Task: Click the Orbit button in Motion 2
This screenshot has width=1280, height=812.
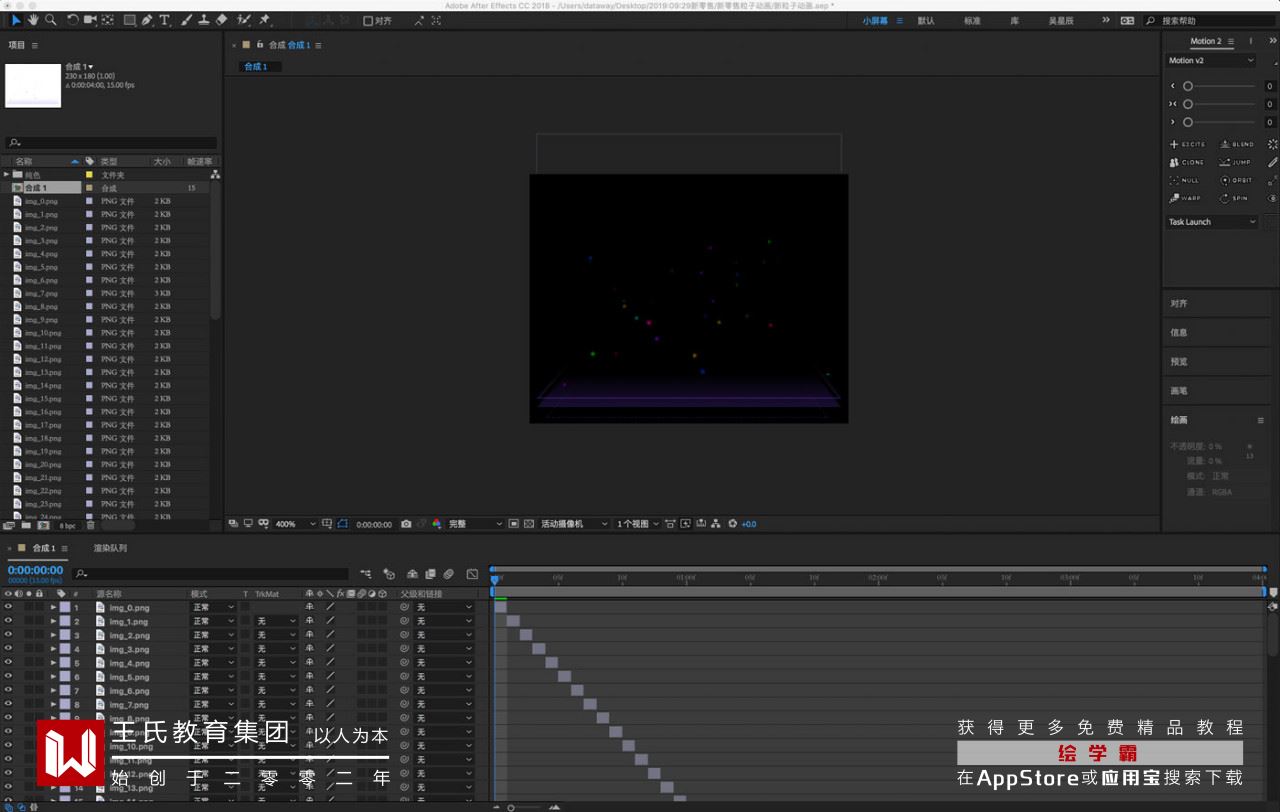Action: [1237, 180]
